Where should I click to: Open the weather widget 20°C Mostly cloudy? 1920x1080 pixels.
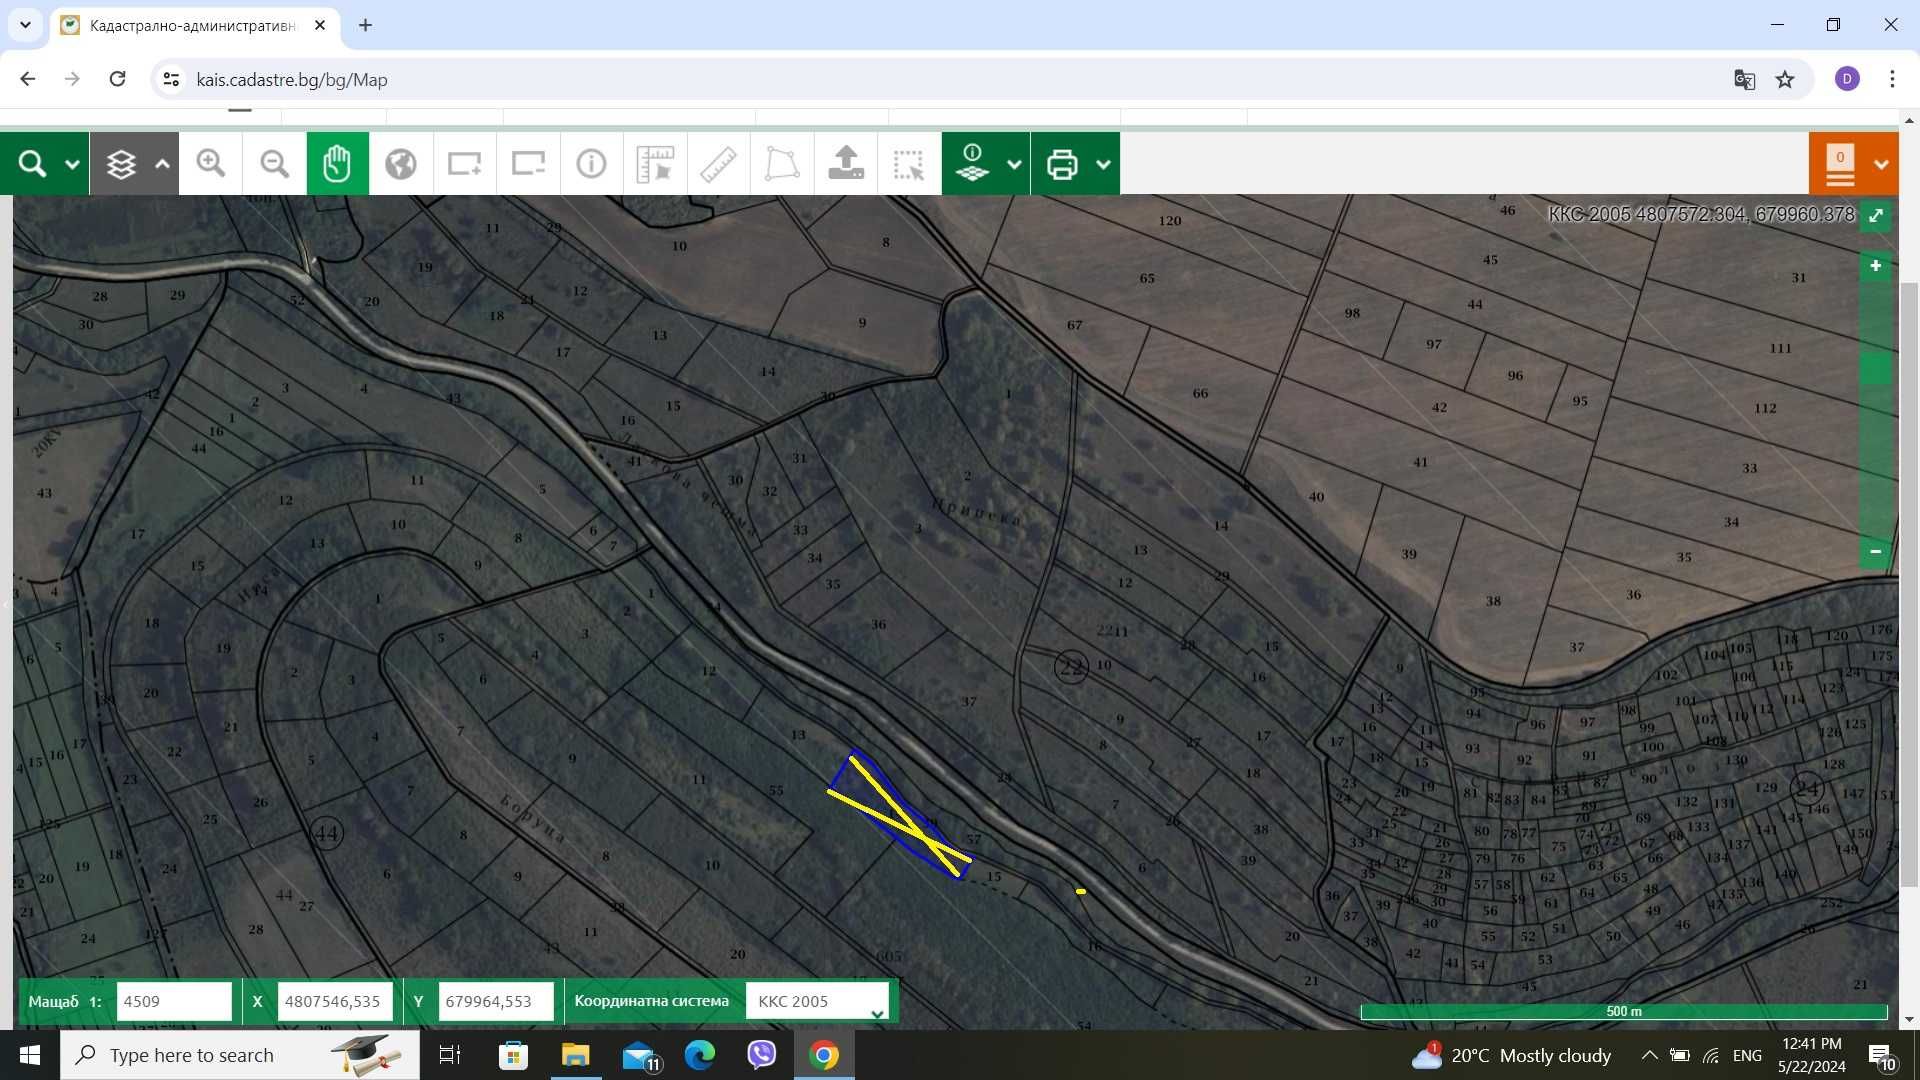click(1510, 1055)
